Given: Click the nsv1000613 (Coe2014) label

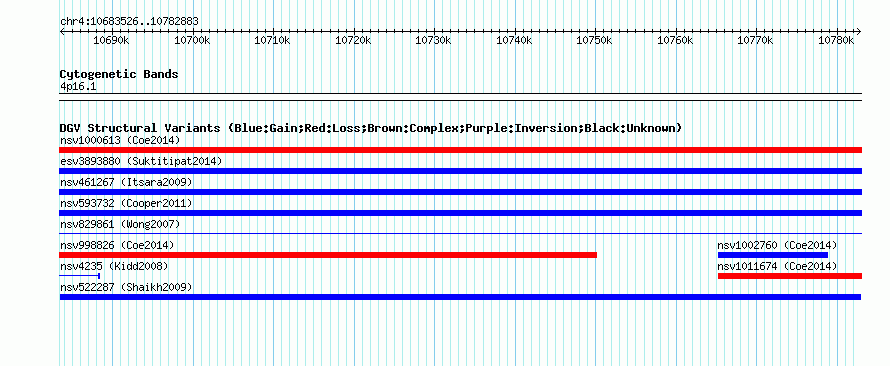Looking at the screenshot, I should click(x=120, y=140).
